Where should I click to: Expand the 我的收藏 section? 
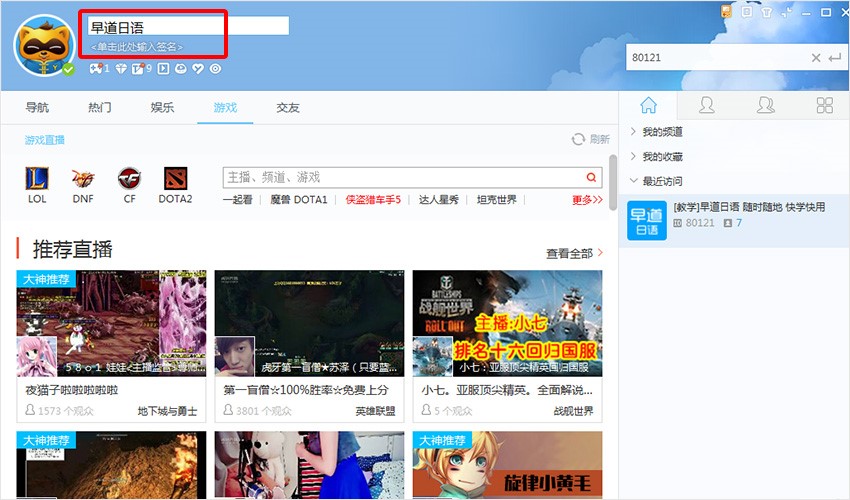[x=662, y=157]
